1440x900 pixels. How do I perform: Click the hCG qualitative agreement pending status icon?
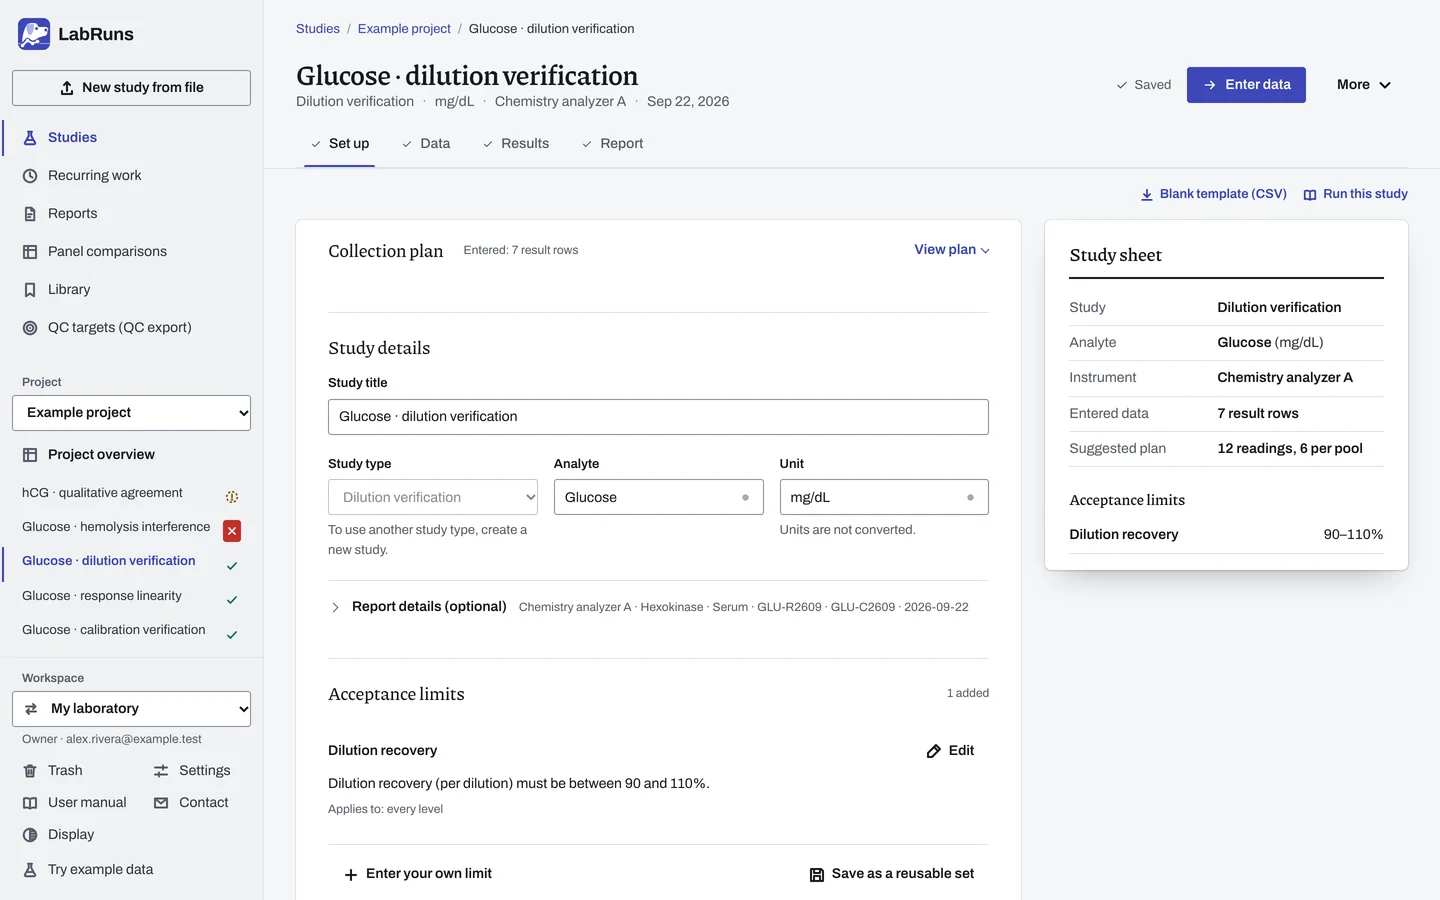[232, 497]
